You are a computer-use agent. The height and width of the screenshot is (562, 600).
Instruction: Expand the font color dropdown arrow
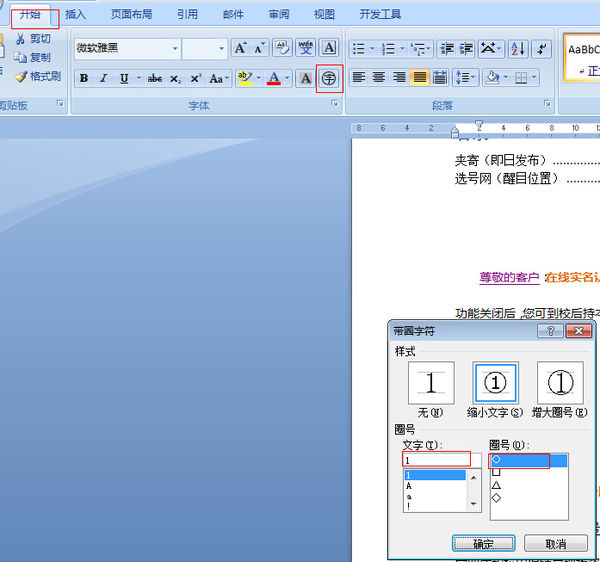pos(287,79)
